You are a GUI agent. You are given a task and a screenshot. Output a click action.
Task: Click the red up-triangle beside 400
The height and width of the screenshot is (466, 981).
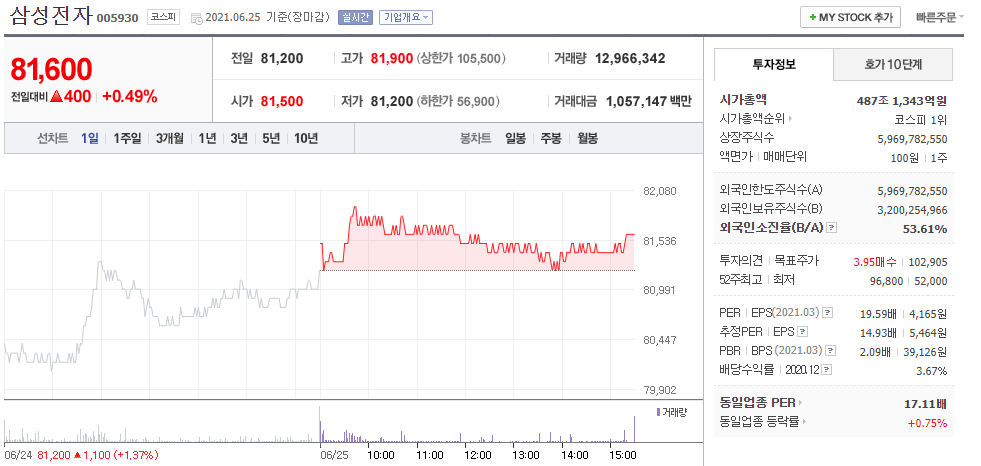[56, 96]
